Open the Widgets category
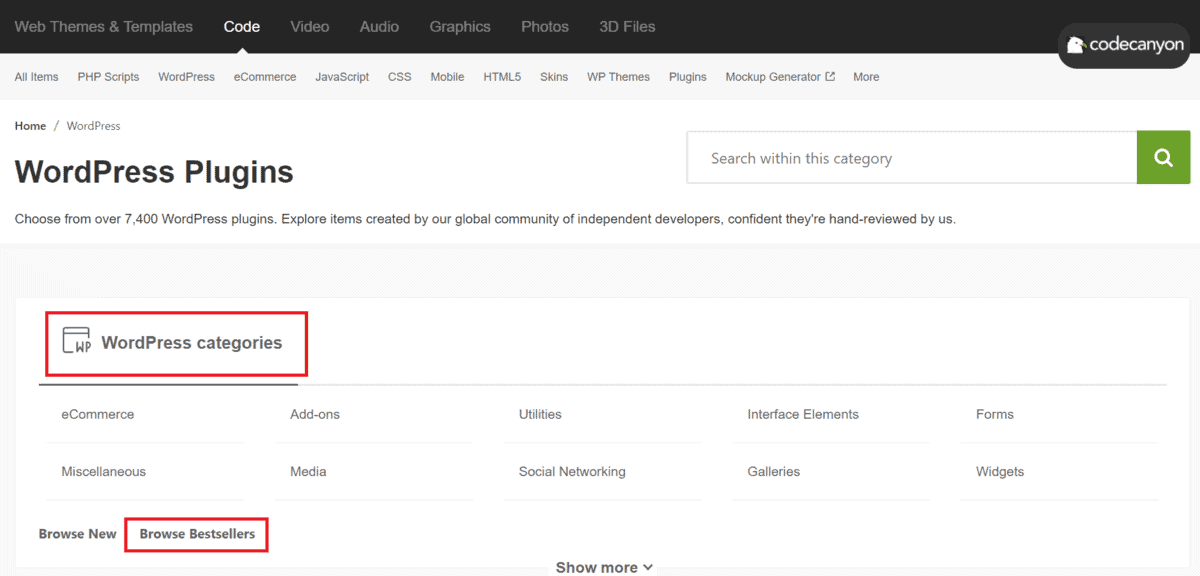Viewport: 1200px width, 576px height. tap(999, 471)
